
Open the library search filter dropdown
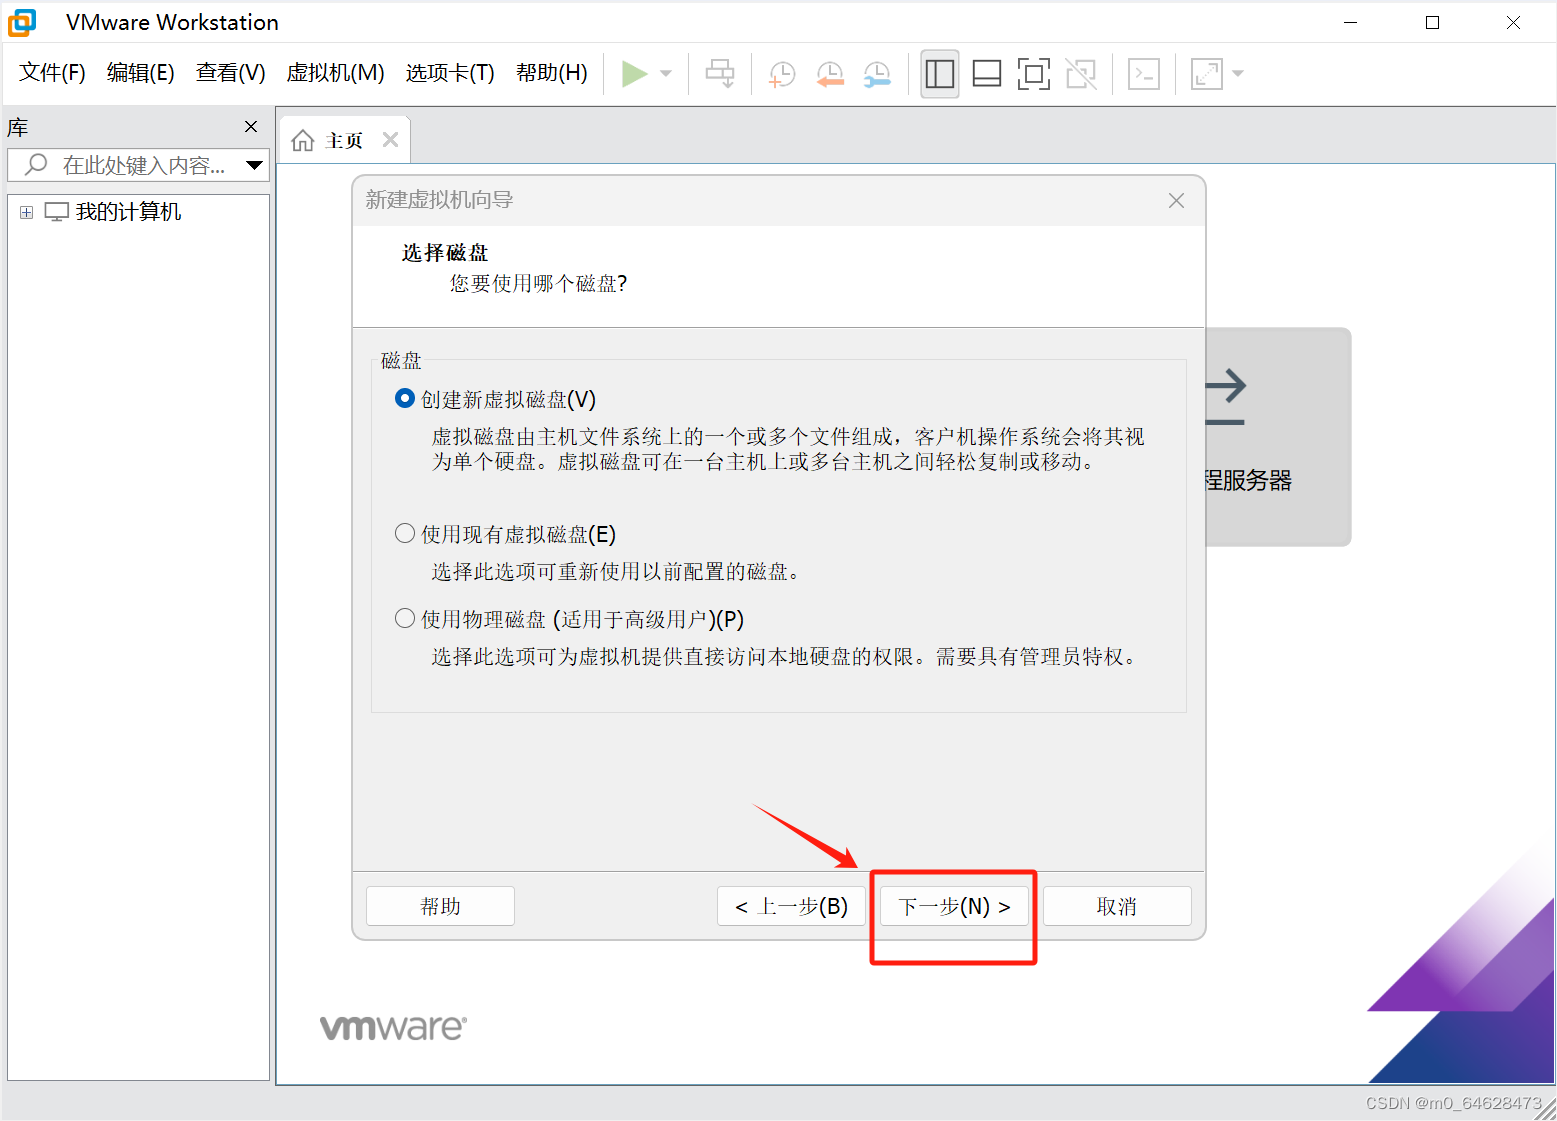tap(255, 165)
